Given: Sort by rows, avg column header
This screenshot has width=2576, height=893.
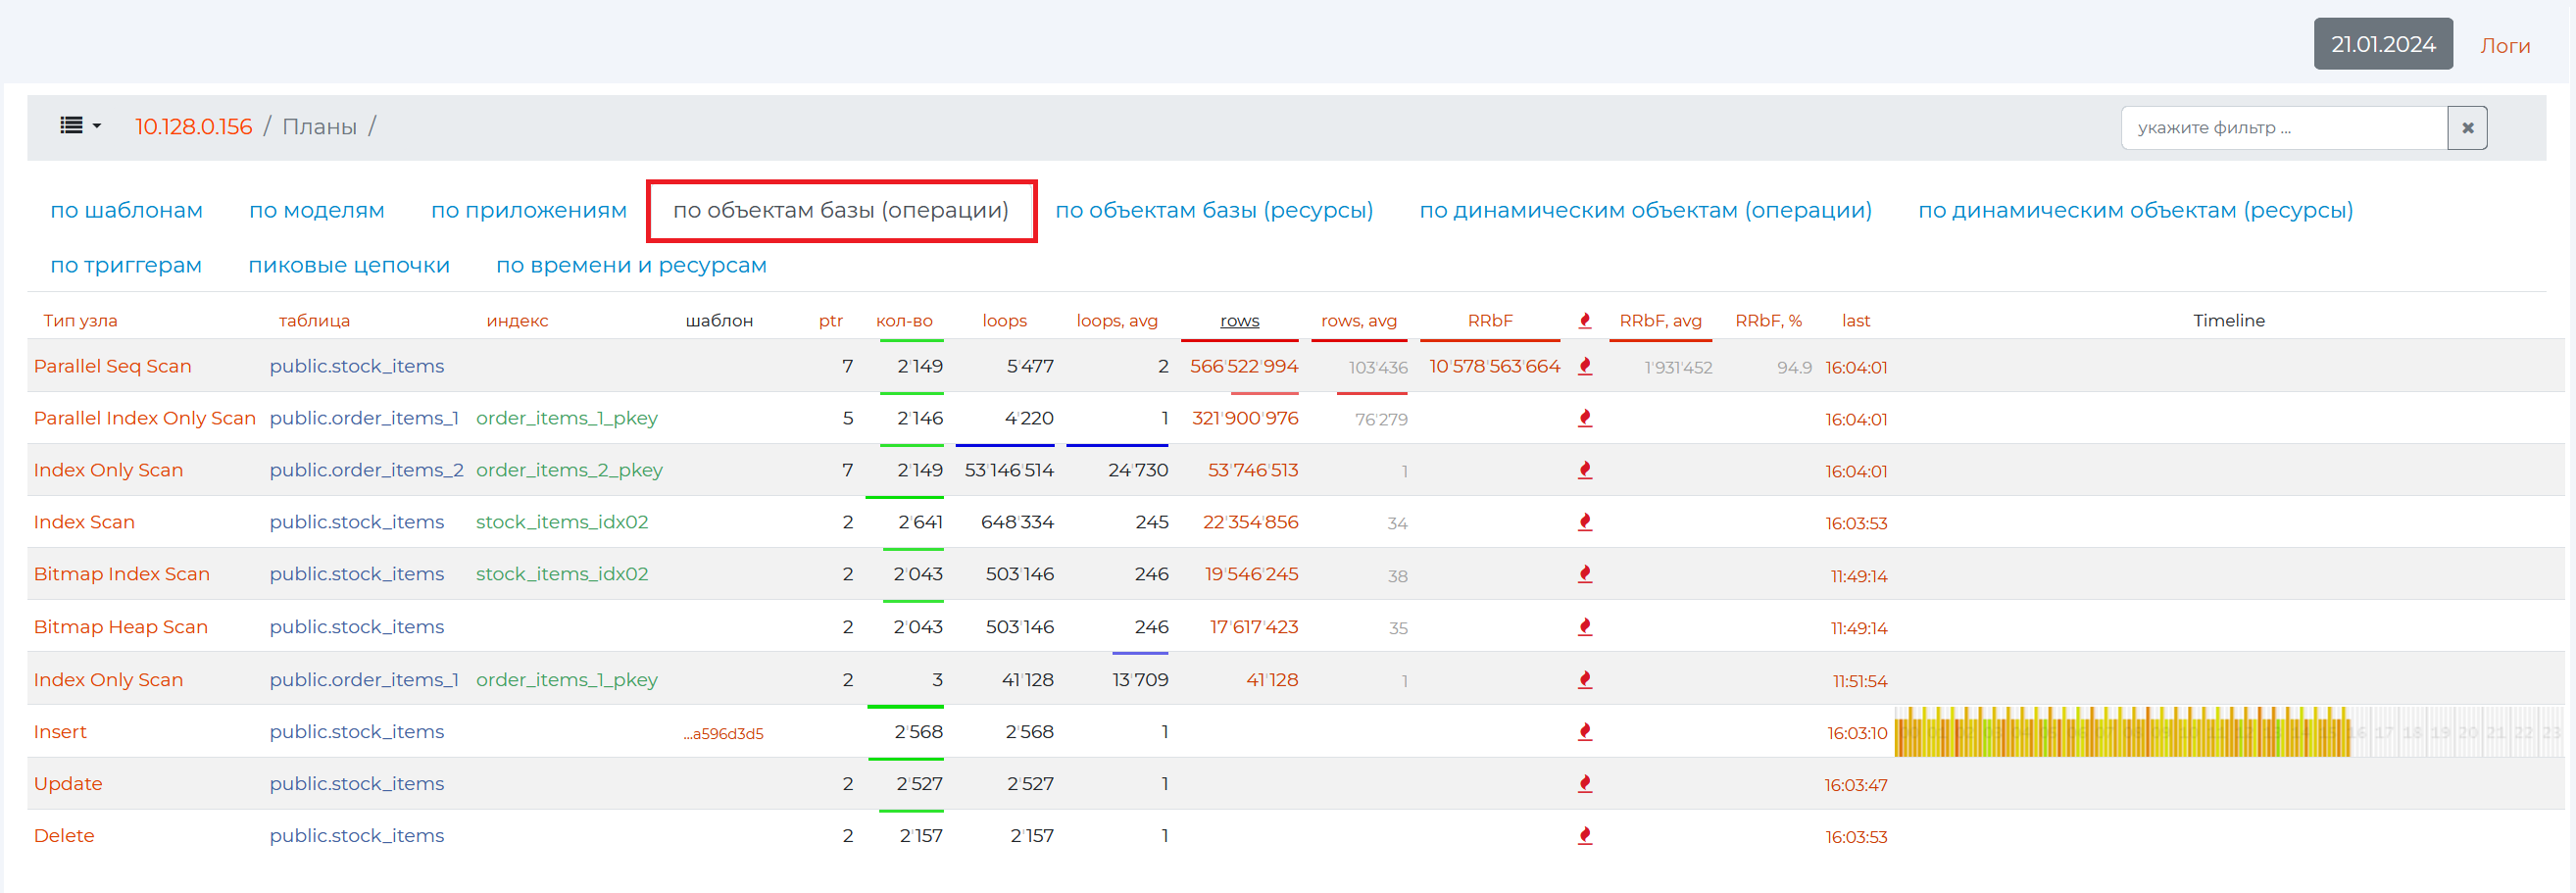Looking at the screenshot, I should [x=1358, y=321].
